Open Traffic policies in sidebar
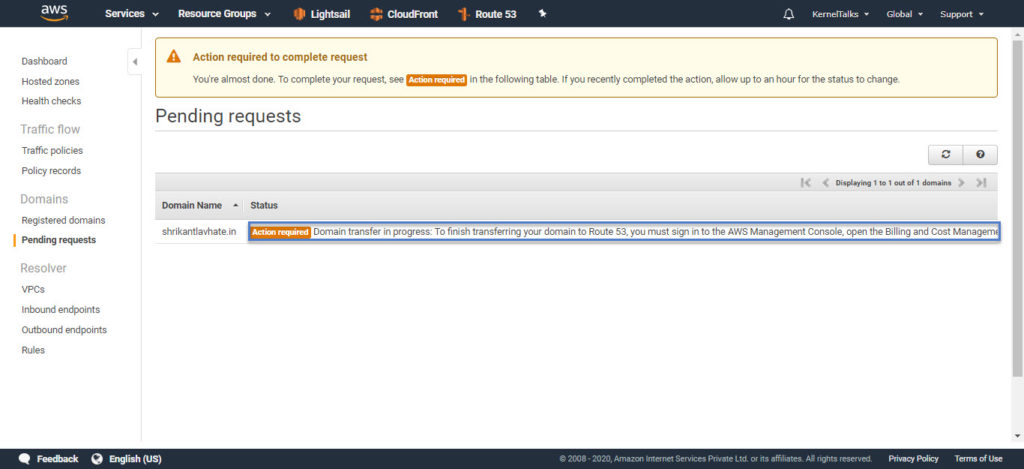This screenshot has width=1024, height=469. click(52, 150)
